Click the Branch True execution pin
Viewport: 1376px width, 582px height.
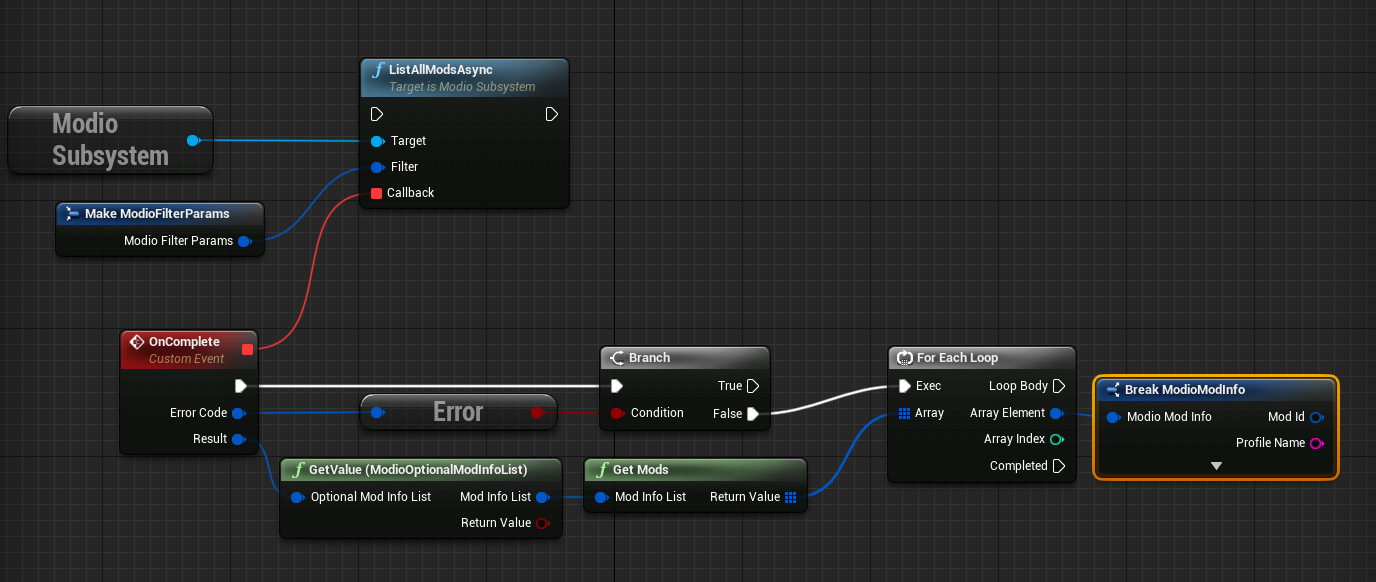[752, 386]
